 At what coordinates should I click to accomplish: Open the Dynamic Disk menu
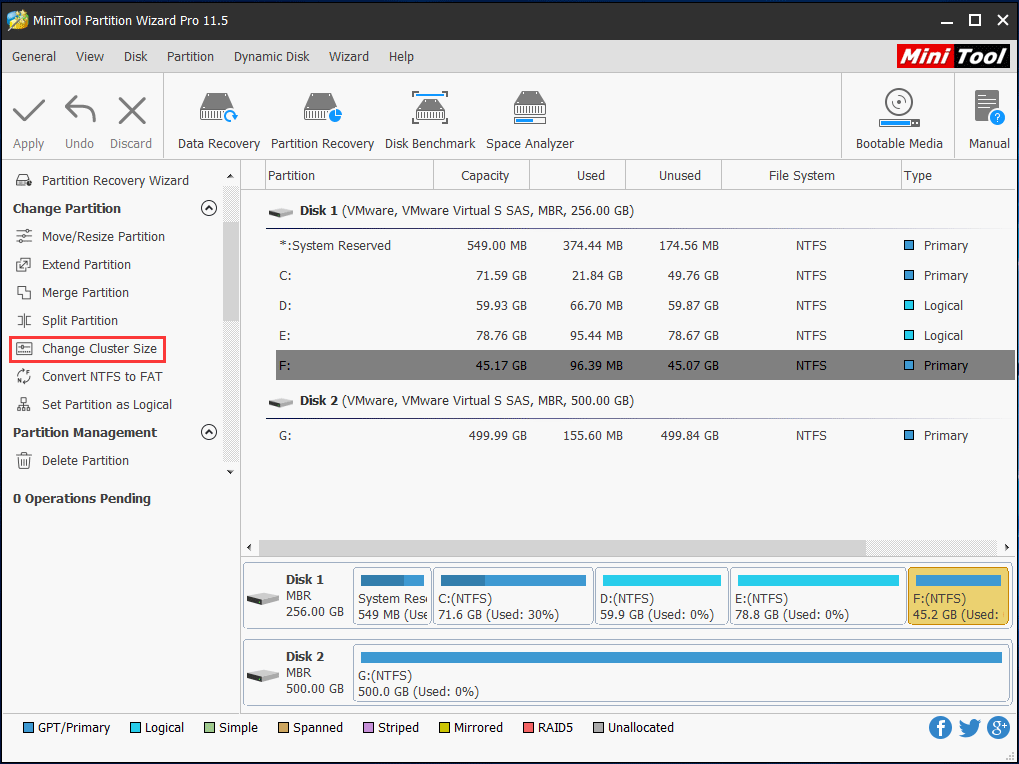[x=272, y=57]
